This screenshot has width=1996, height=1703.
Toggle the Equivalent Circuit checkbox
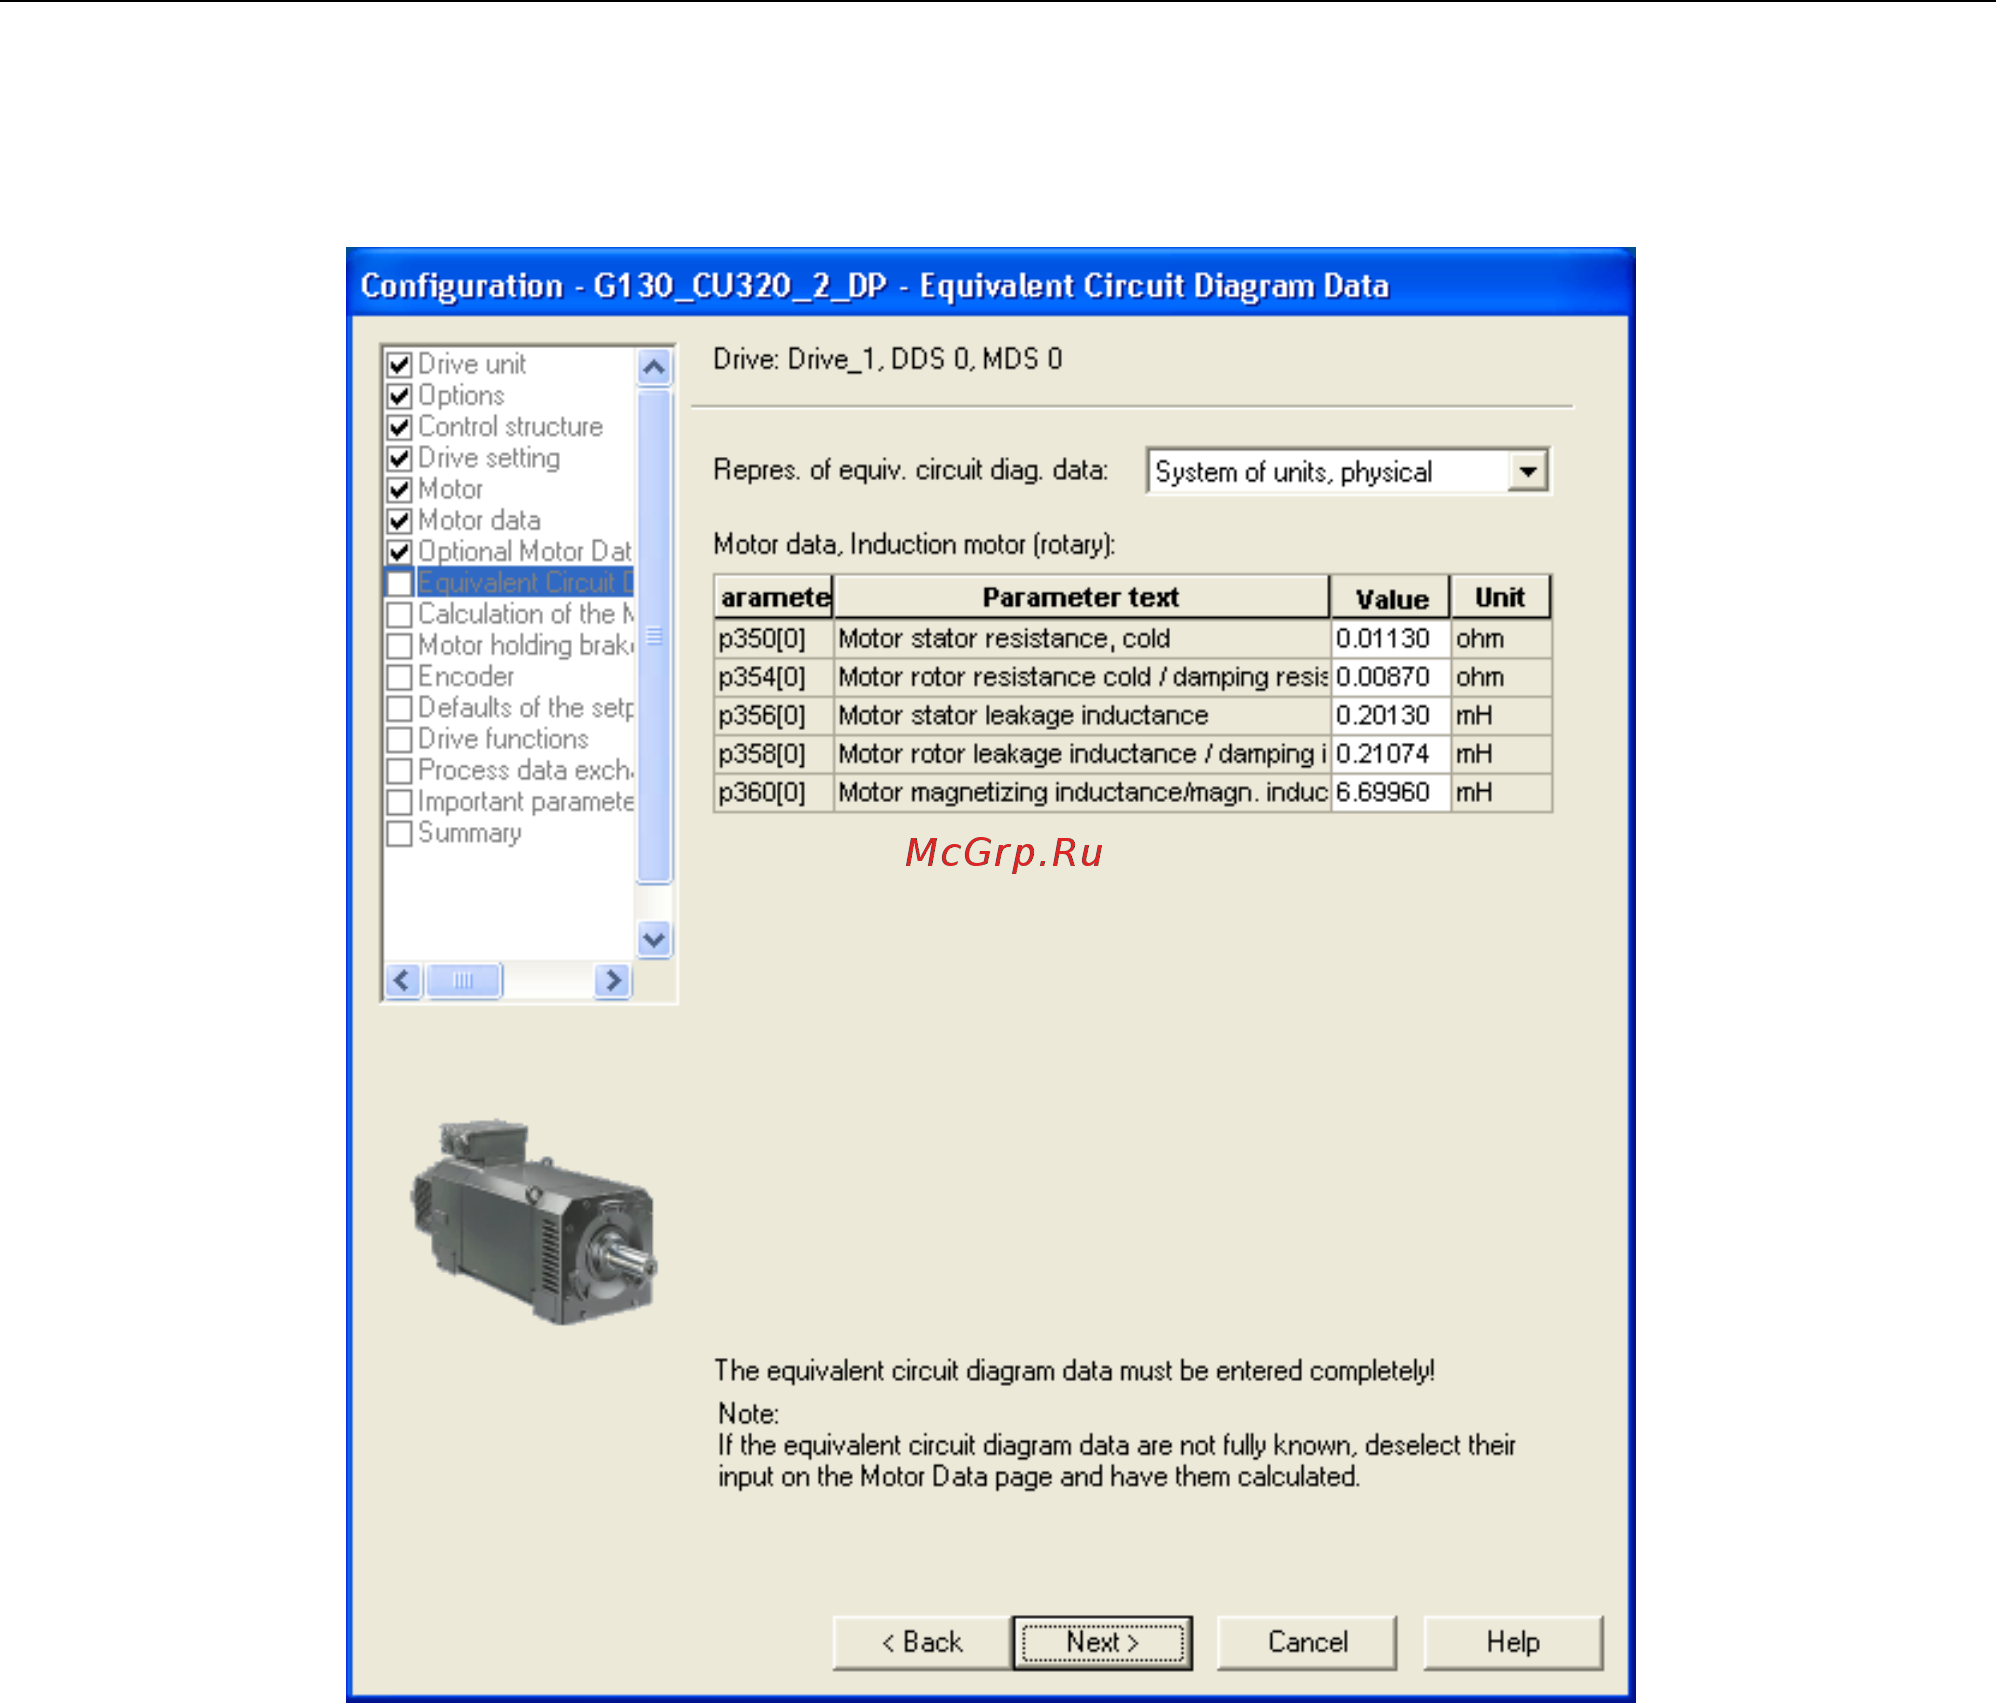[399, 583]
